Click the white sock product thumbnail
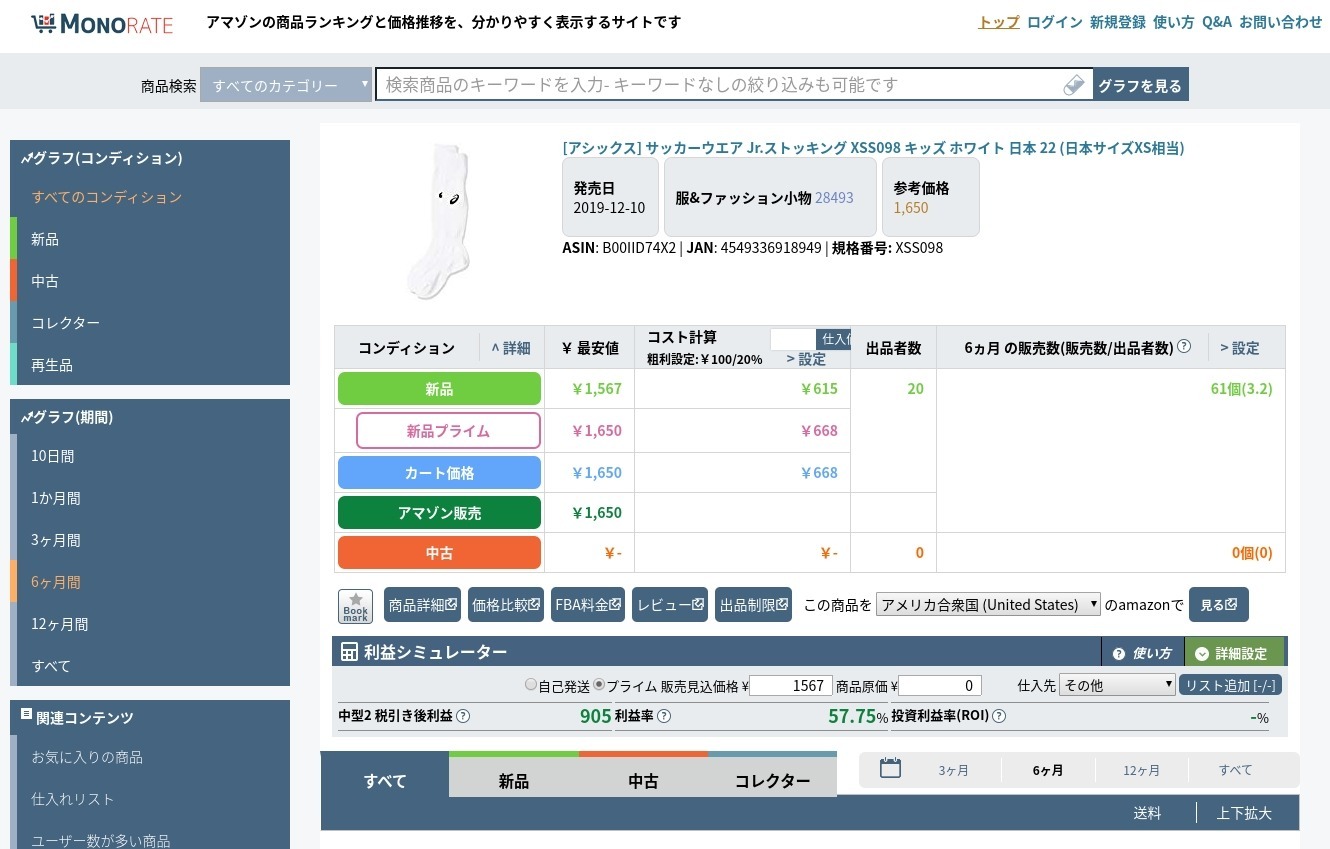Image resolution: width=1330 pixels, height=849 pixels. click(x=439, y=221)
